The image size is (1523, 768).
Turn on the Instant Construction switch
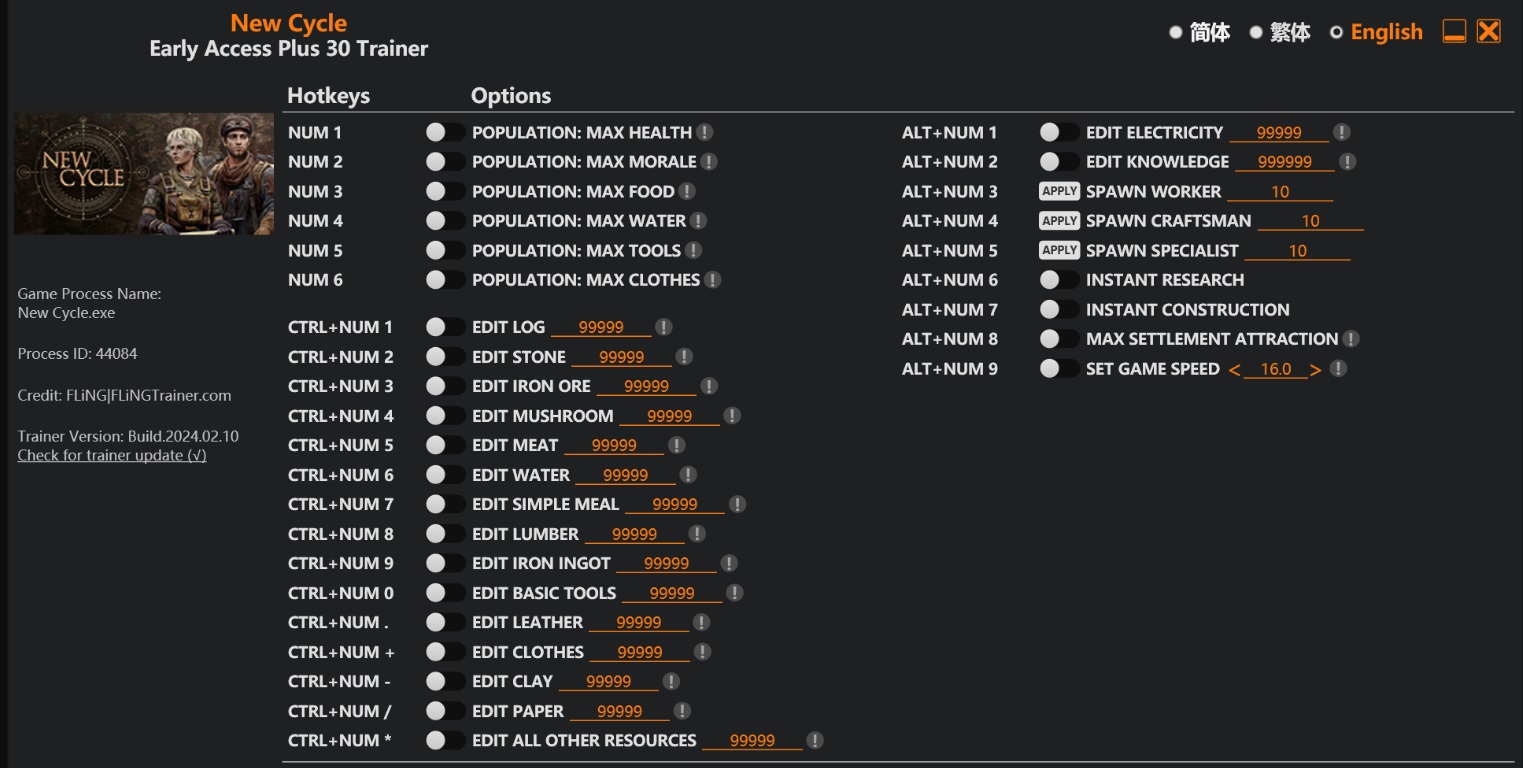click(1058, 310)
